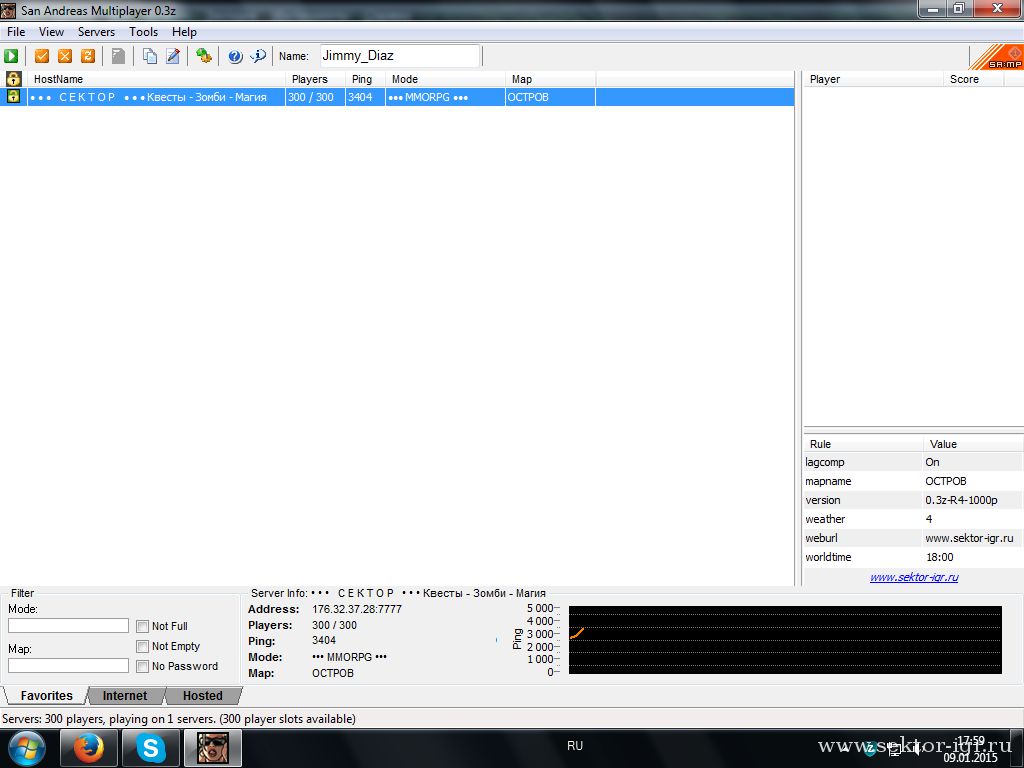
Task: Click the mapname rule row
Action: click(913, 481)
